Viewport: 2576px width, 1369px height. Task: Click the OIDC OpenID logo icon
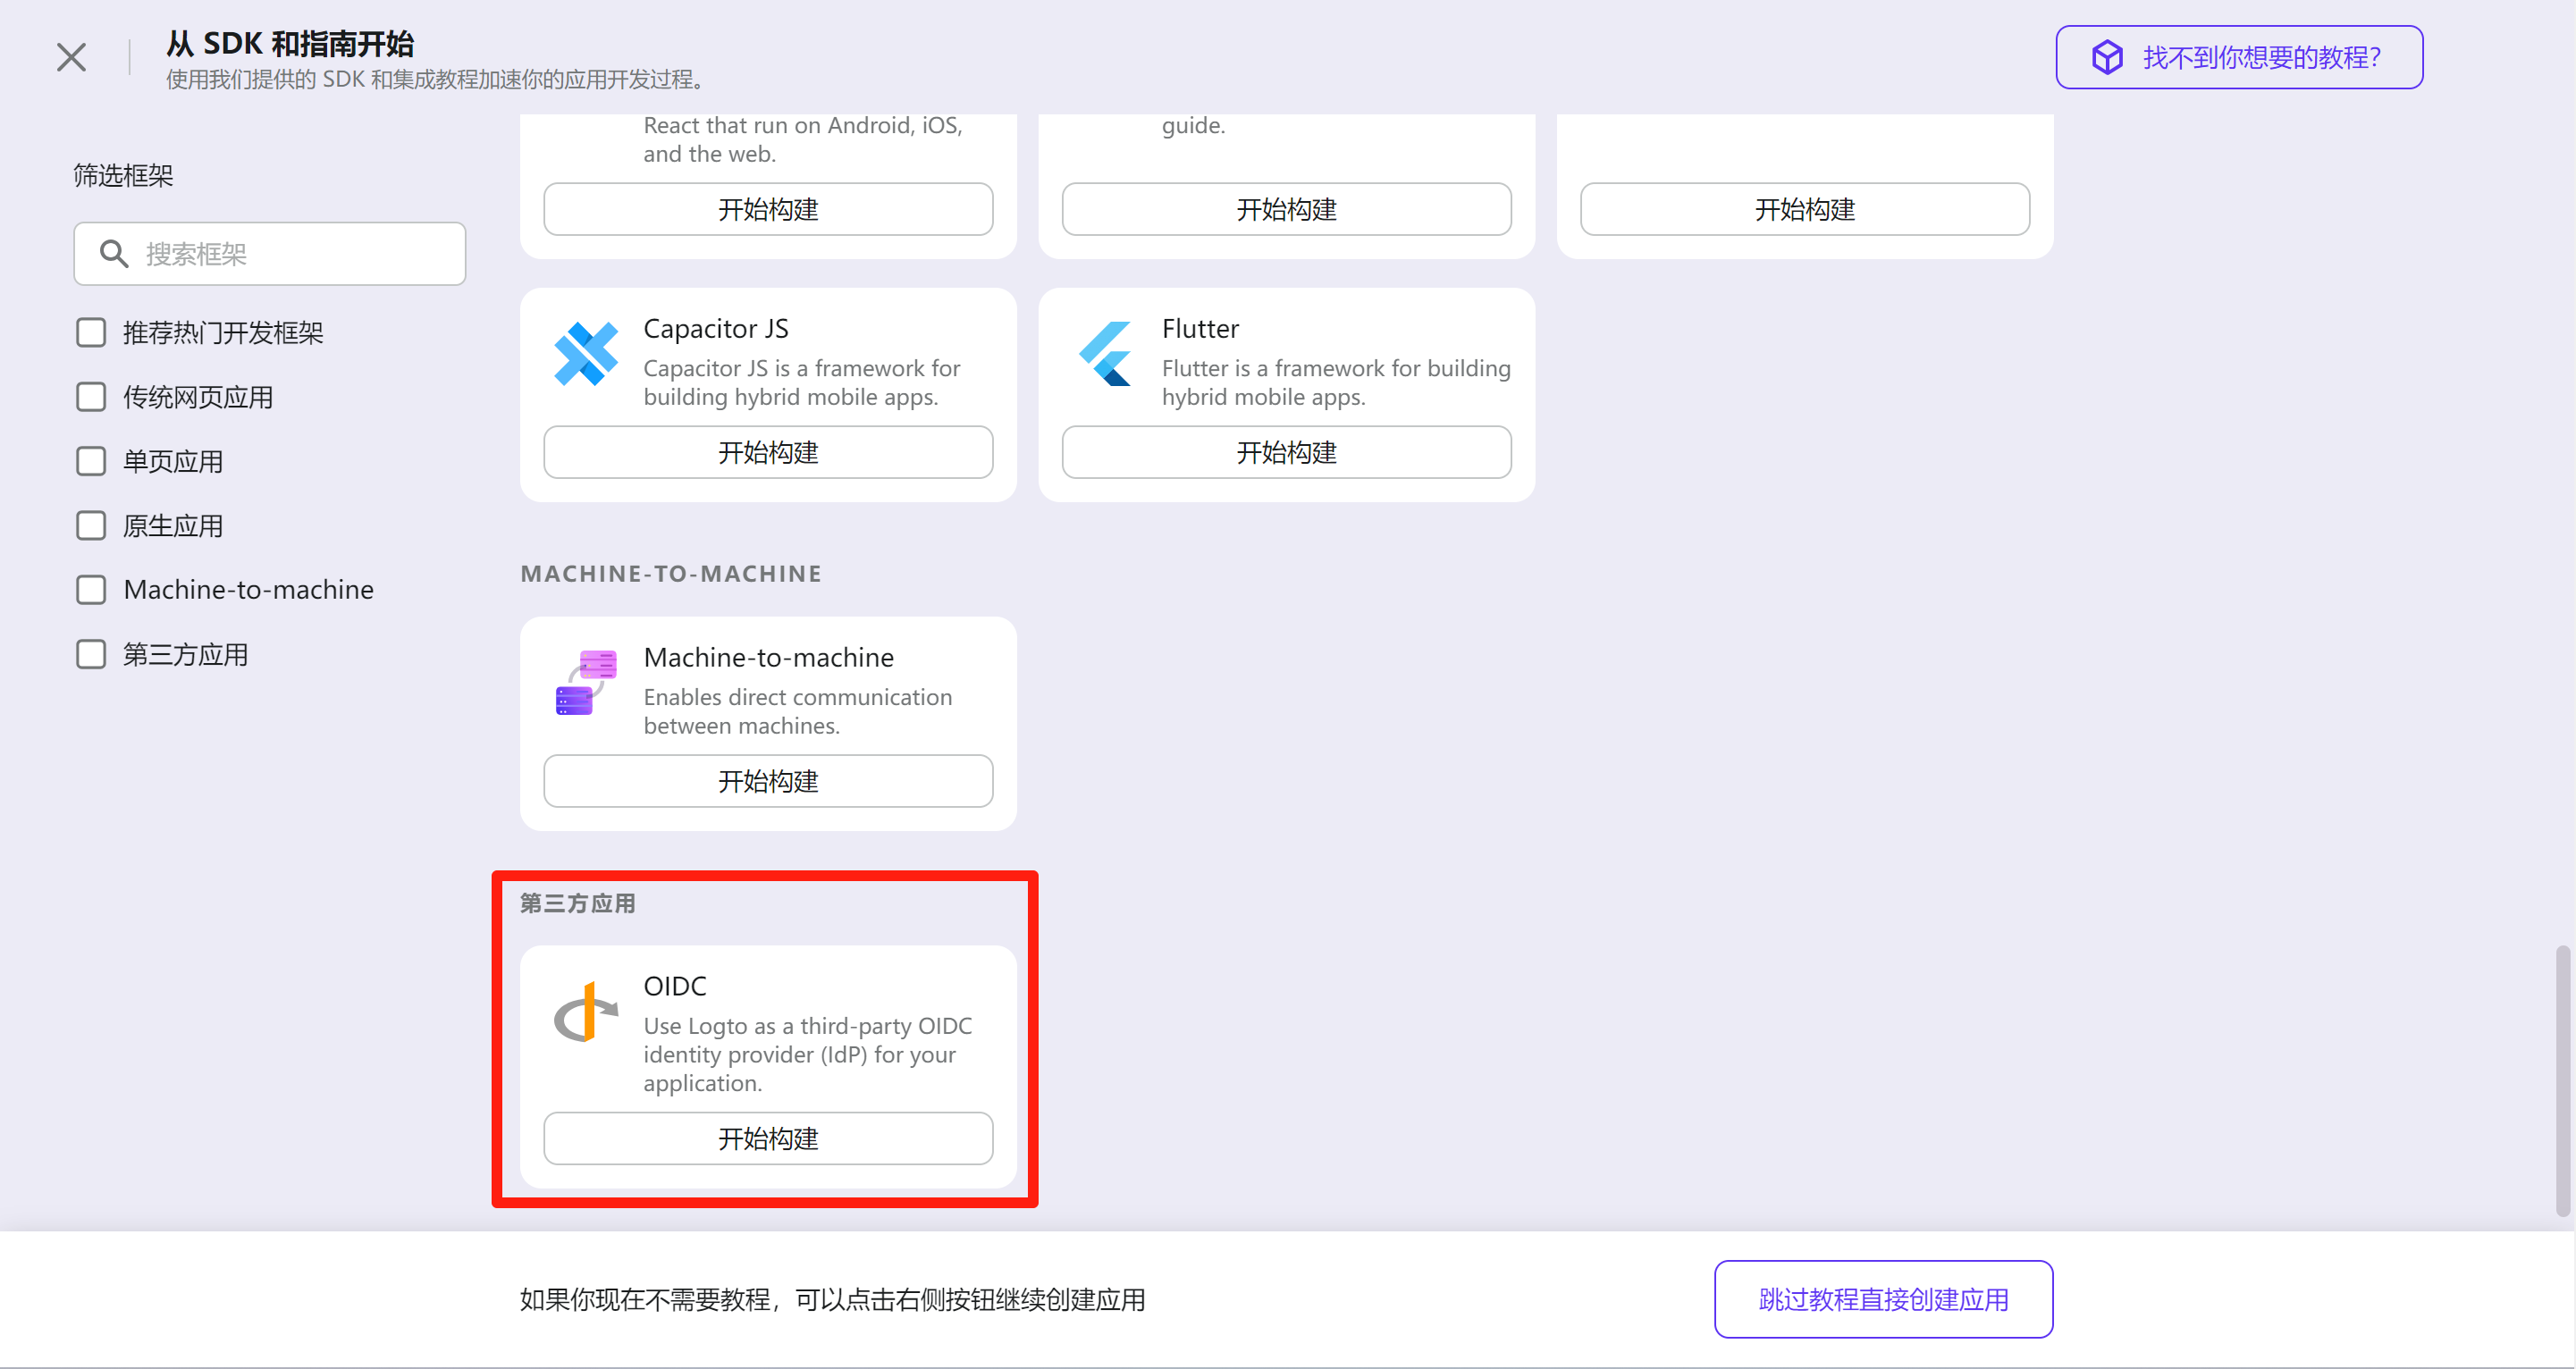pos(585,1012)
